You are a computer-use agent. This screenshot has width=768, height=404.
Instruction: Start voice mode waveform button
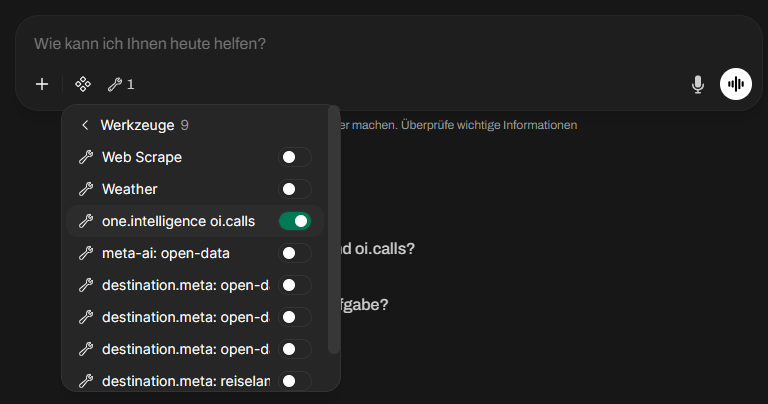(x=736, y=85)
